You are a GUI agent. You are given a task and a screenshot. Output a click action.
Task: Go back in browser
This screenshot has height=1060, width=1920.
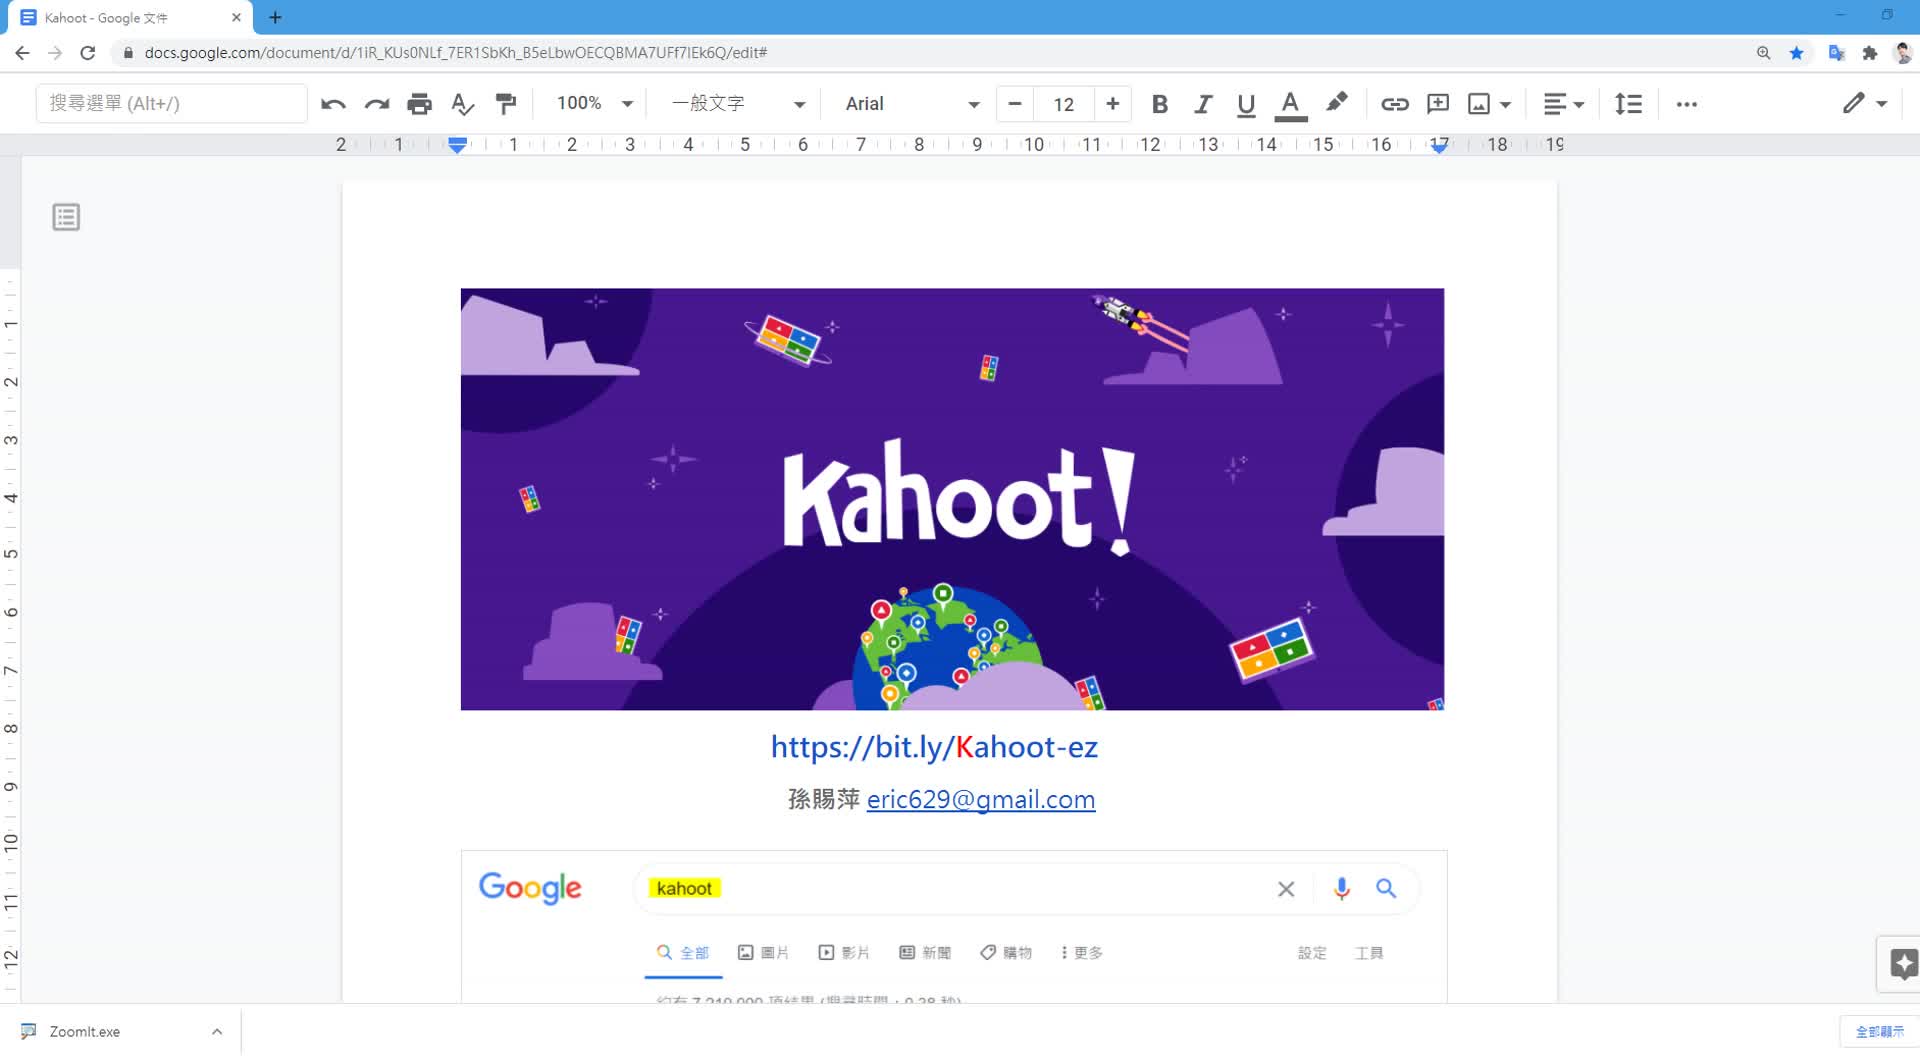(22, 53)
